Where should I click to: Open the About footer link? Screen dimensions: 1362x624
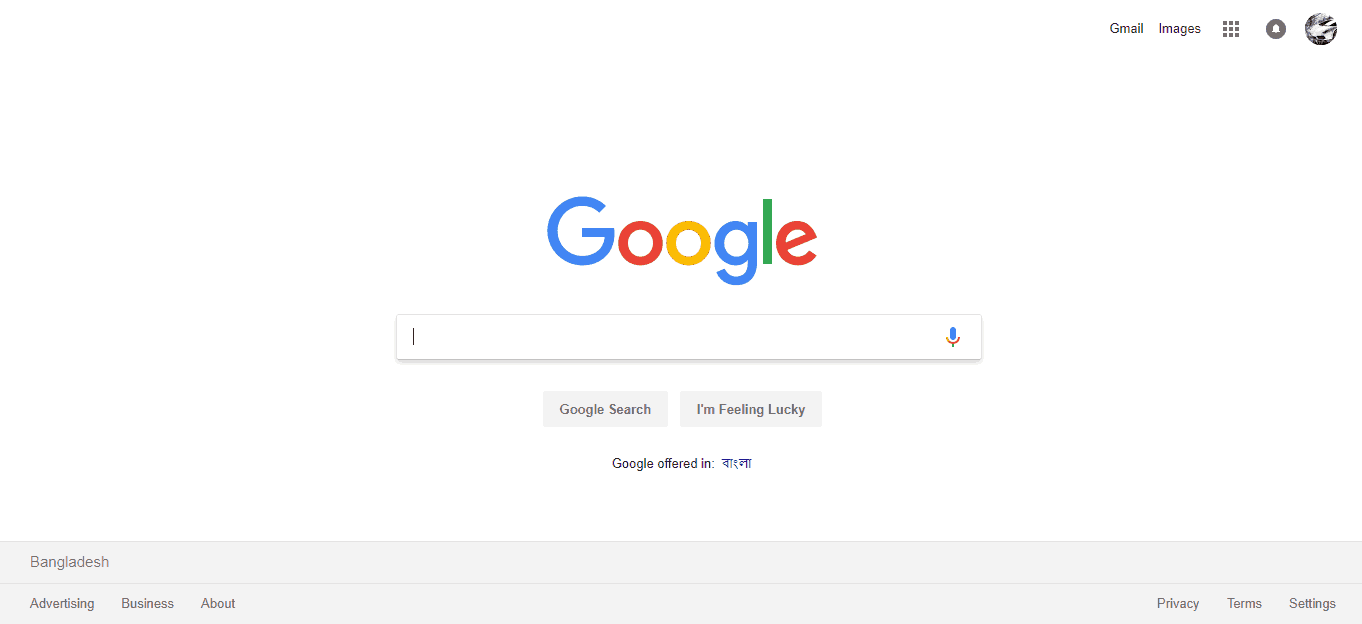pyautogui.click(x=218, y=603)
